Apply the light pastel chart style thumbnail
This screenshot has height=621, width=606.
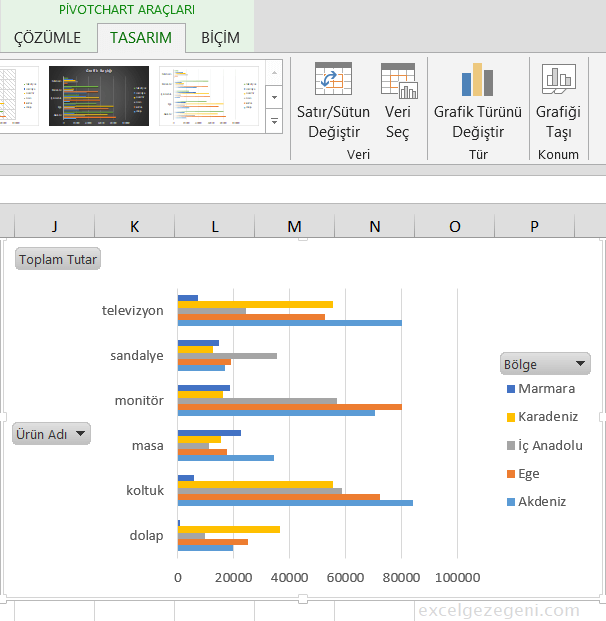[x=209, y=96]
